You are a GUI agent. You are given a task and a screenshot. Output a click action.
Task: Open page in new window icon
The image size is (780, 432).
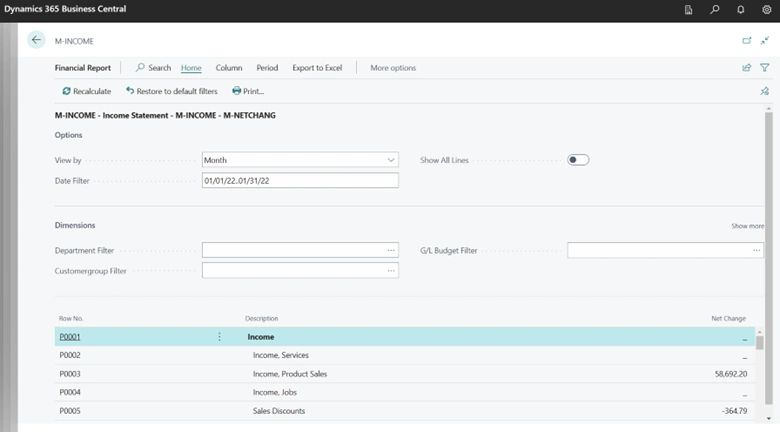tap(747, 41)
